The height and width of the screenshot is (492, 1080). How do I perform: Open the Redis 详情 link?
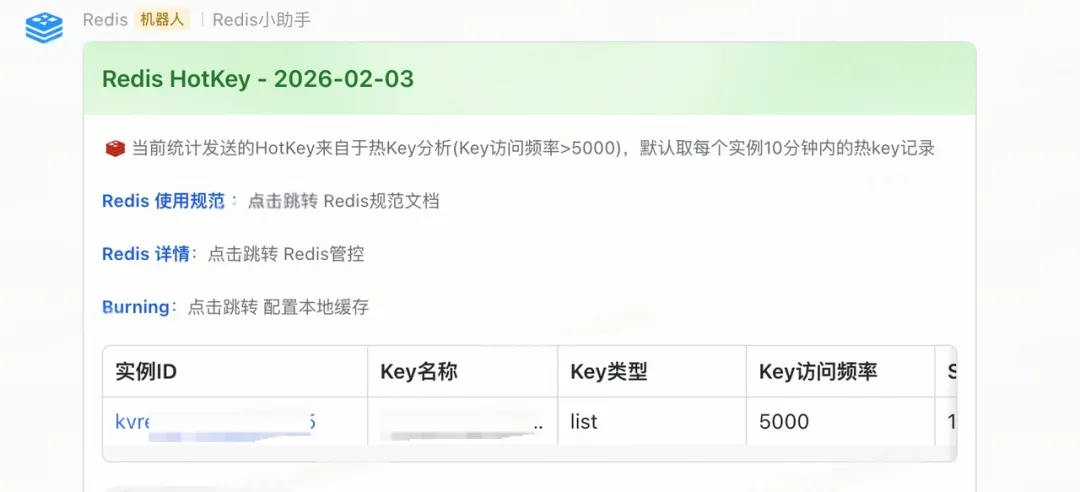click(x=145, y=254)
